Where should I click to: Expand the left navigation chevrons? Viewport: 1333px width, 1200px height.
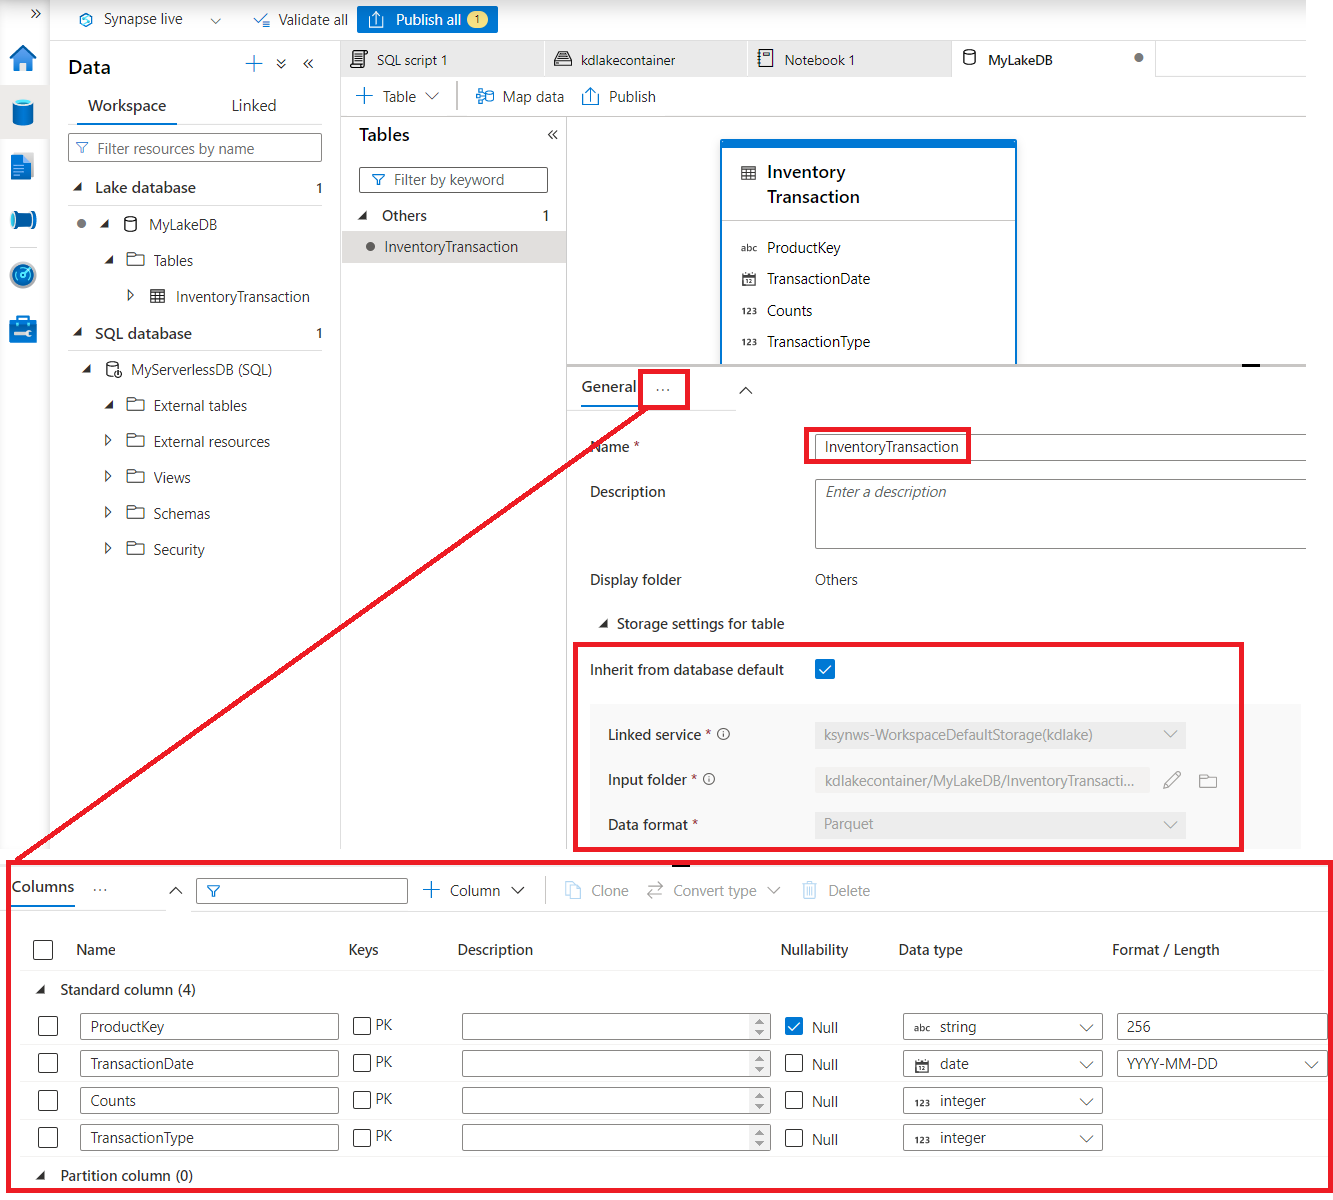click(x=35, y=14)
